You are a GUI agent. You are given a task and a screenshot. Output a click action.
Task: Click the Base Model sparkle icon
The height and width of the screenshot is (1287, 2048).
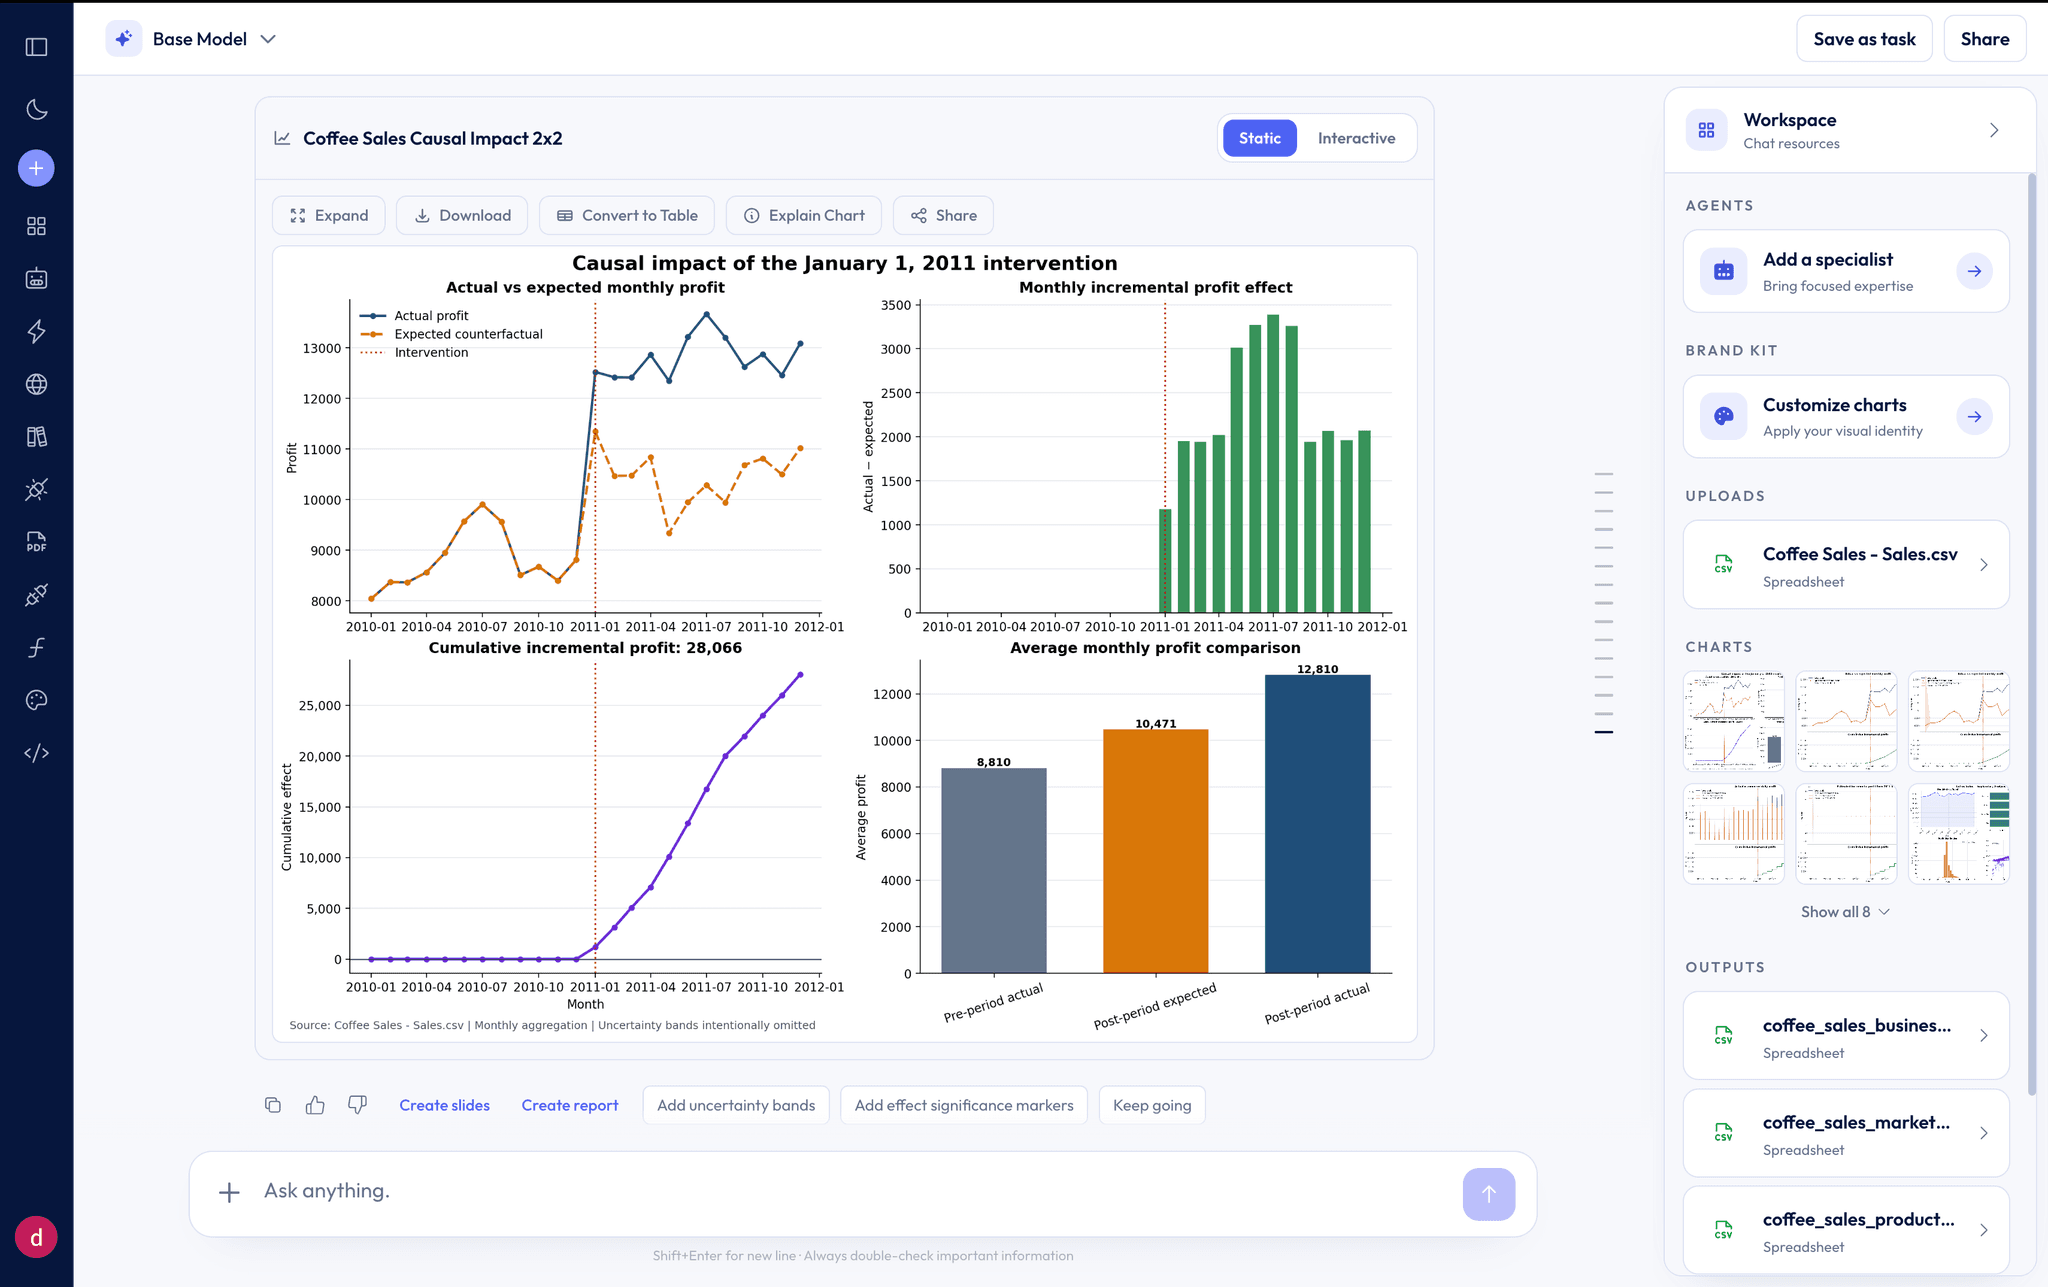pos(124,39)
